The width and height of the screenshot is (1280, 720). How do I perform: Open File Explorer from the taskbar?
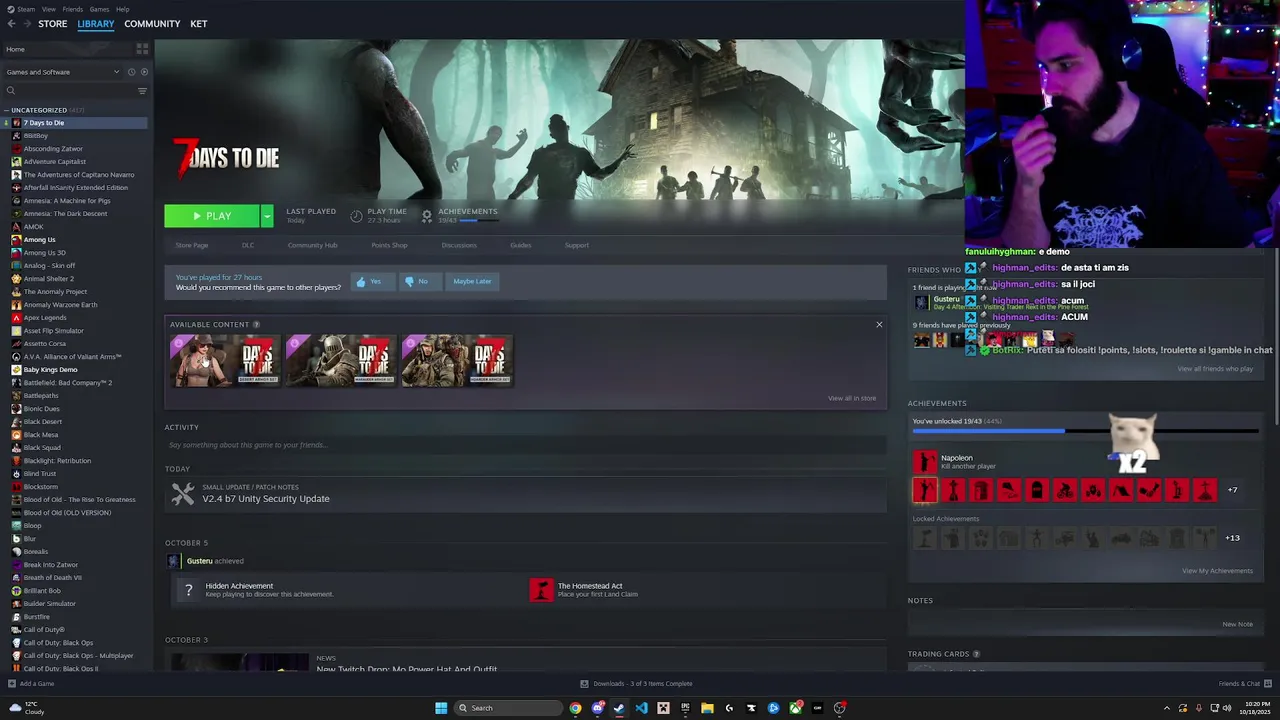coord(707,708)
